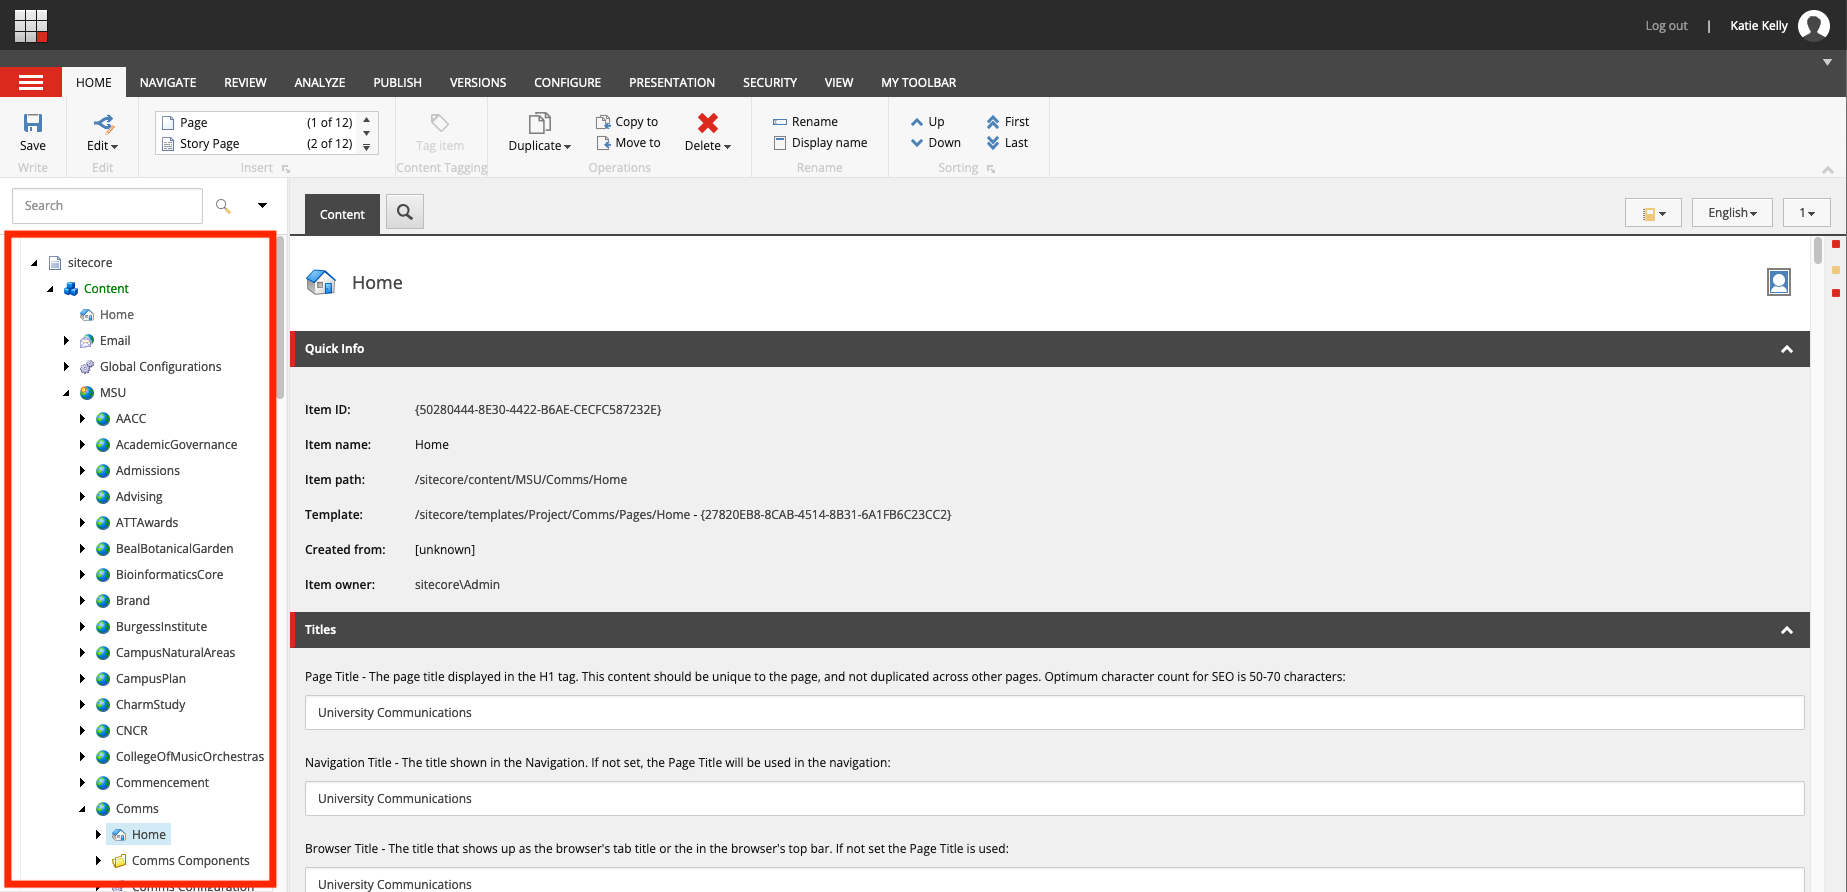Image resolution: width=1847 pixels, height=892 pixels.
Task: Click the Page Title input field
Action: (x=1054, y=713)
